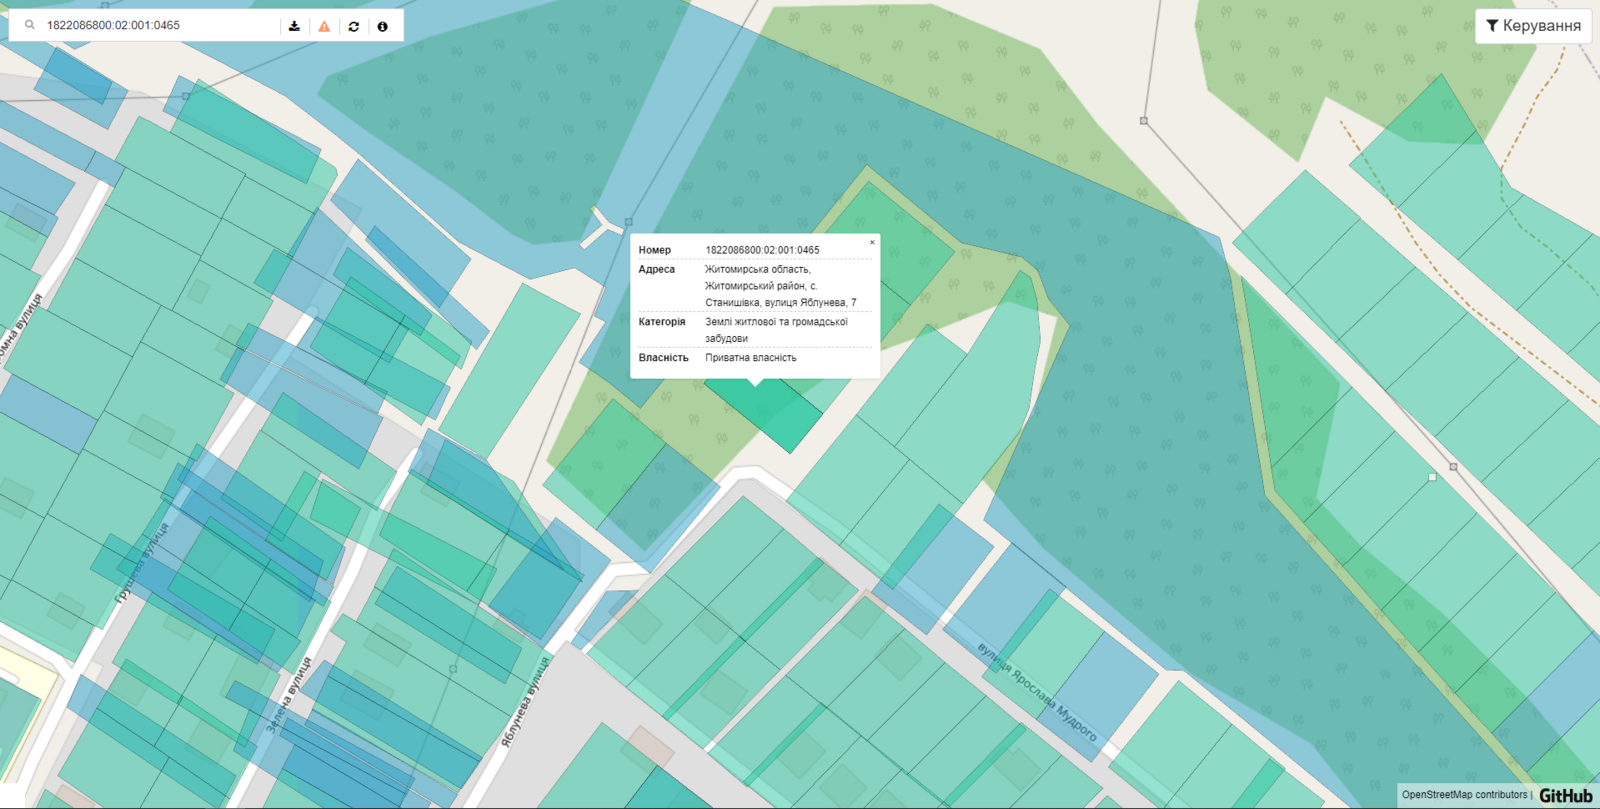
Task: Click the Адреса address text in popup
Action: (x=780, y=286)
